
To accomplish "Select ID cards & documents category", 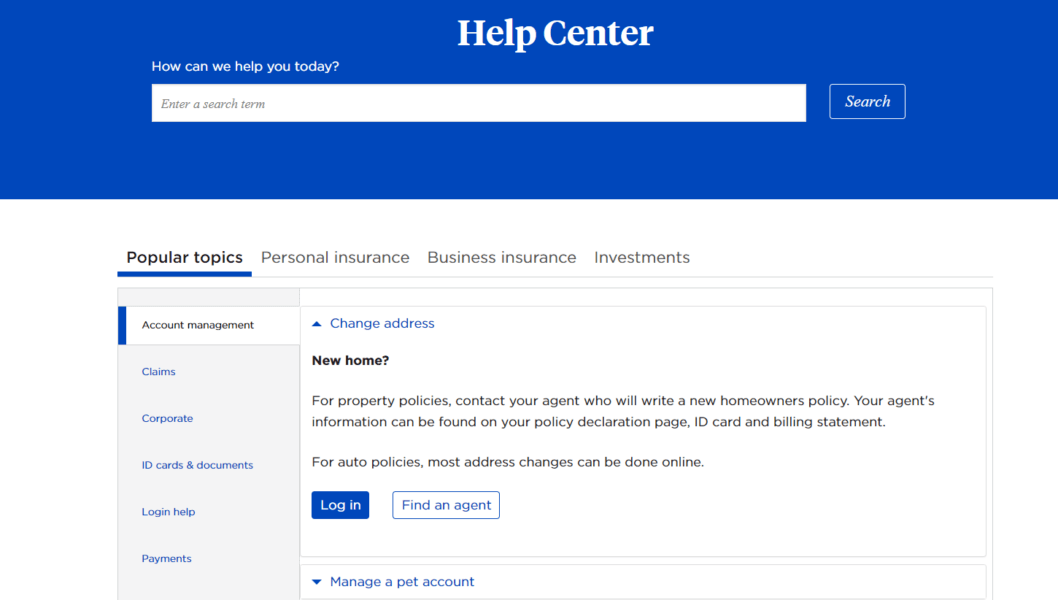I will click(x=197, y=465).
